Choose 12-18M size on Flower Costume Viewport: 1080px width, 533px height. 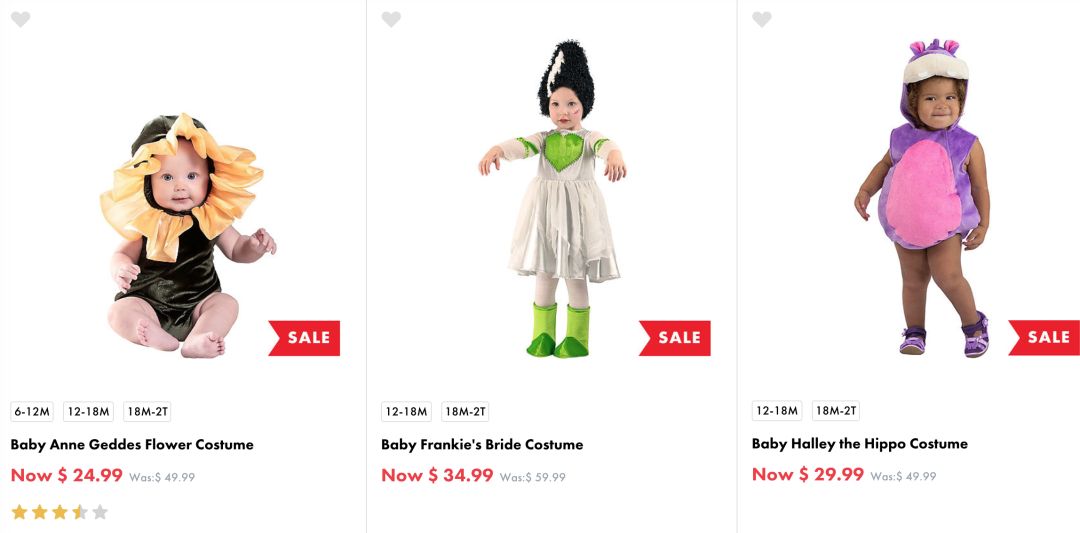pyautogui.click(x=88, y=412)
